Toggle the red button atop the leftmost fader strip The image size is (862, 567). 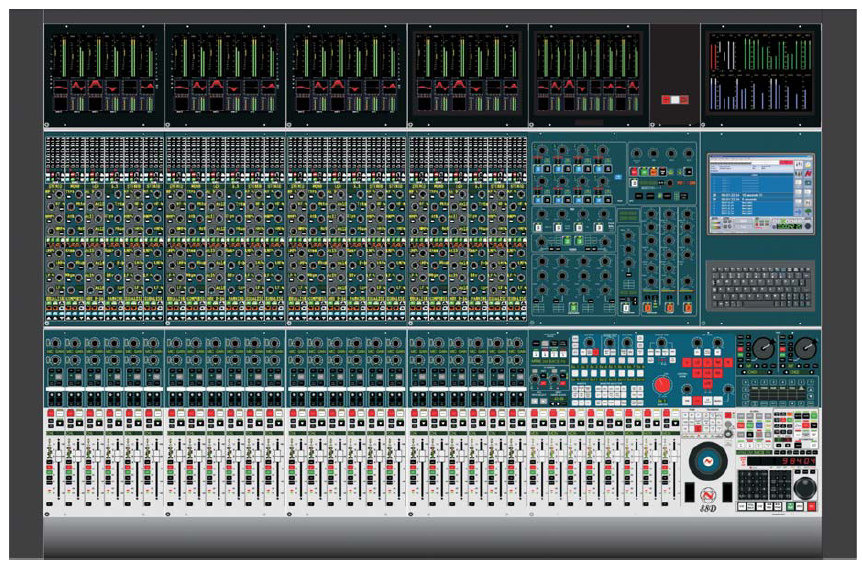[51, 413]
